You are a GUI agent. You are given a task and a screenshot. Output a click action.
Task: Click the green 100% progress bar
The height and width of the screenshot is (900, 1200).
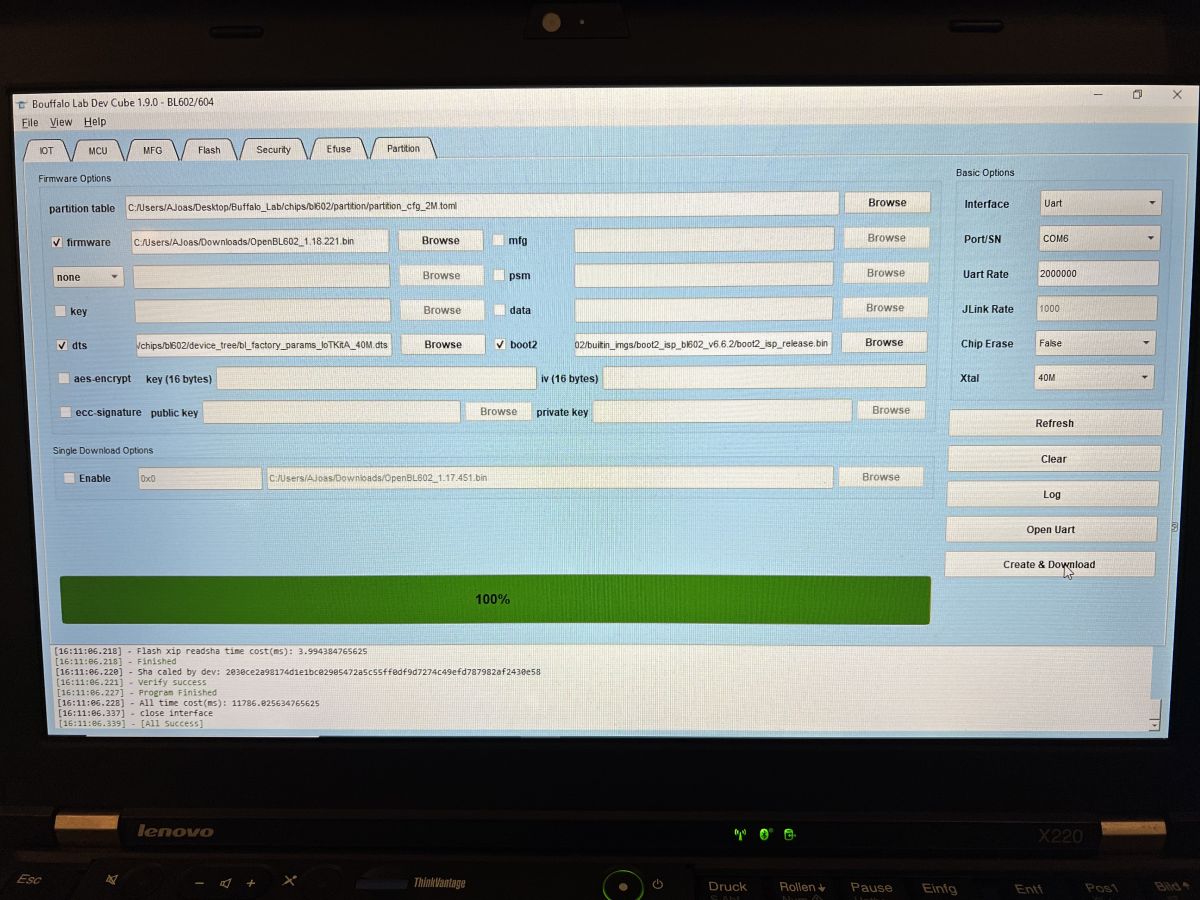click(495, 599)
